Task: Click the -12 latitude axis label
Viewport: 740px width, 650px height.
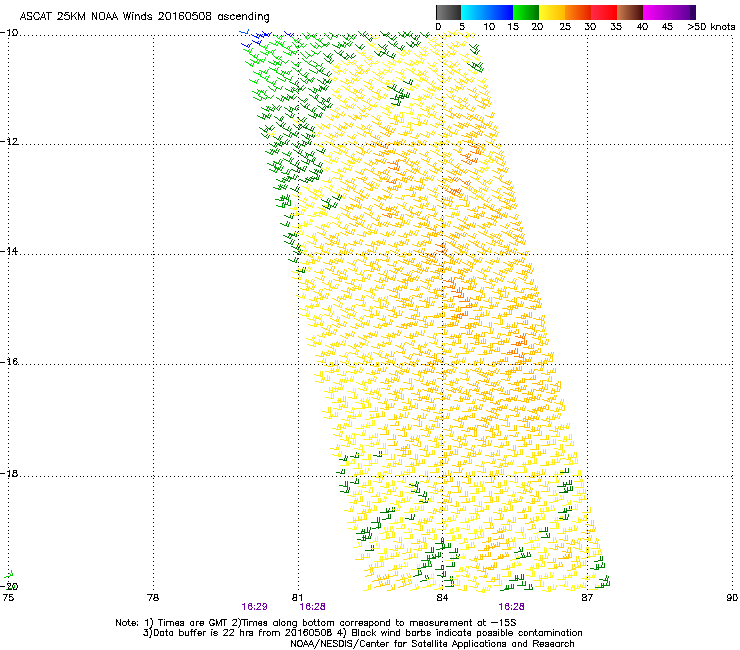Action: [x=9, y=142]
